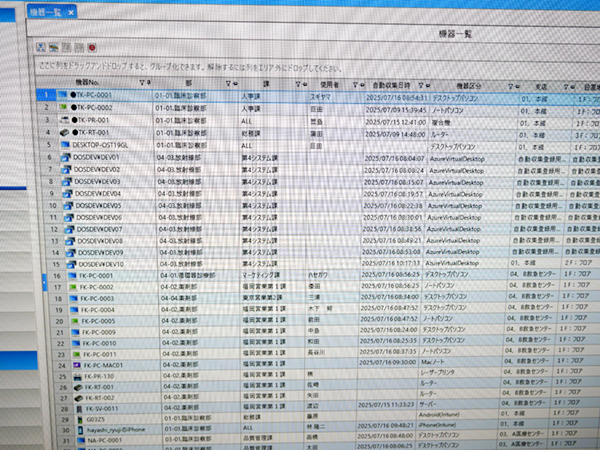Select row number 1 header
Screen dimensions: 600x450
[46, 95]
